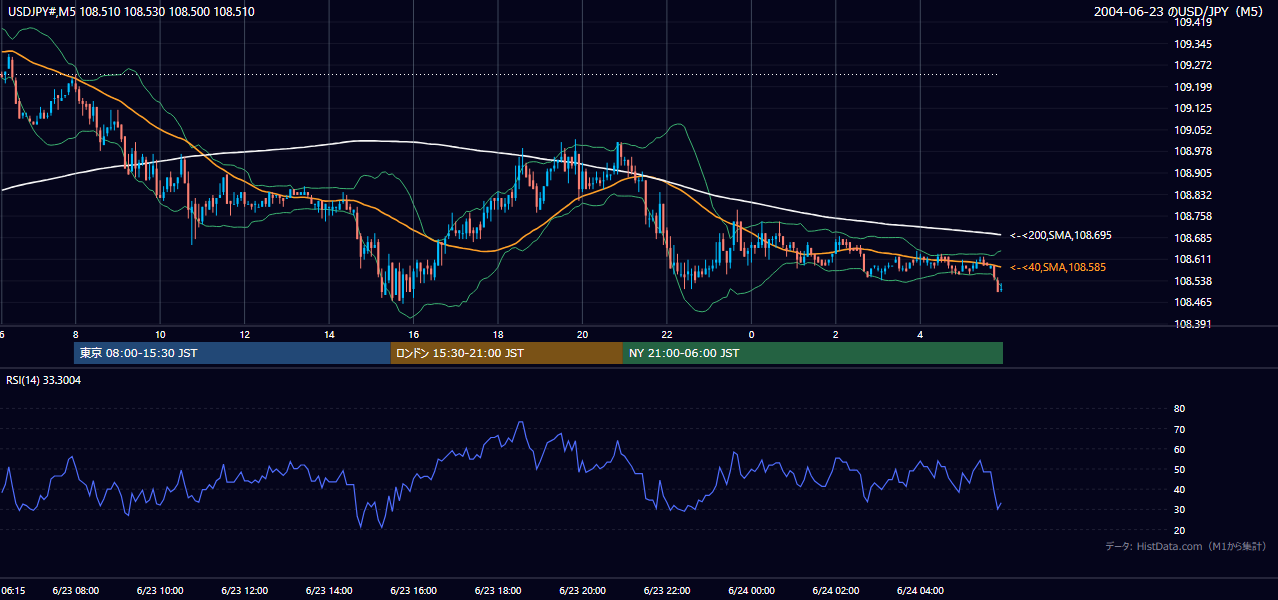
Task: Click price axis label 109.052
Action: [1193, 130]
